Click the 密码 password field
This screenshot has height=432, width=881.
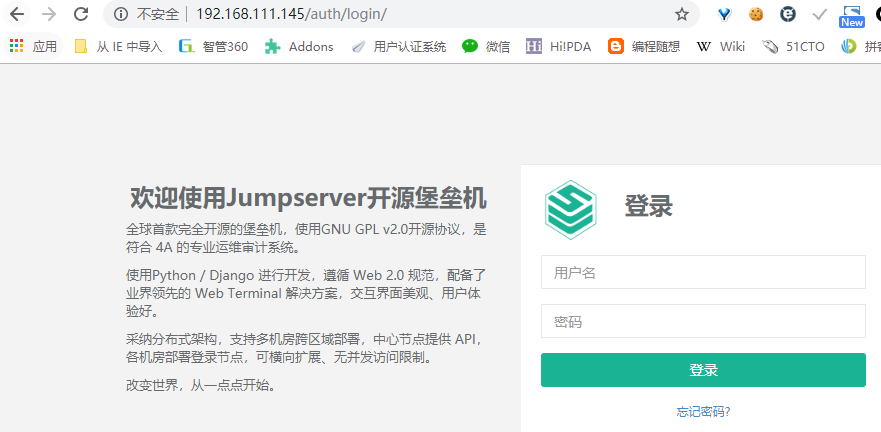[703, 321]
